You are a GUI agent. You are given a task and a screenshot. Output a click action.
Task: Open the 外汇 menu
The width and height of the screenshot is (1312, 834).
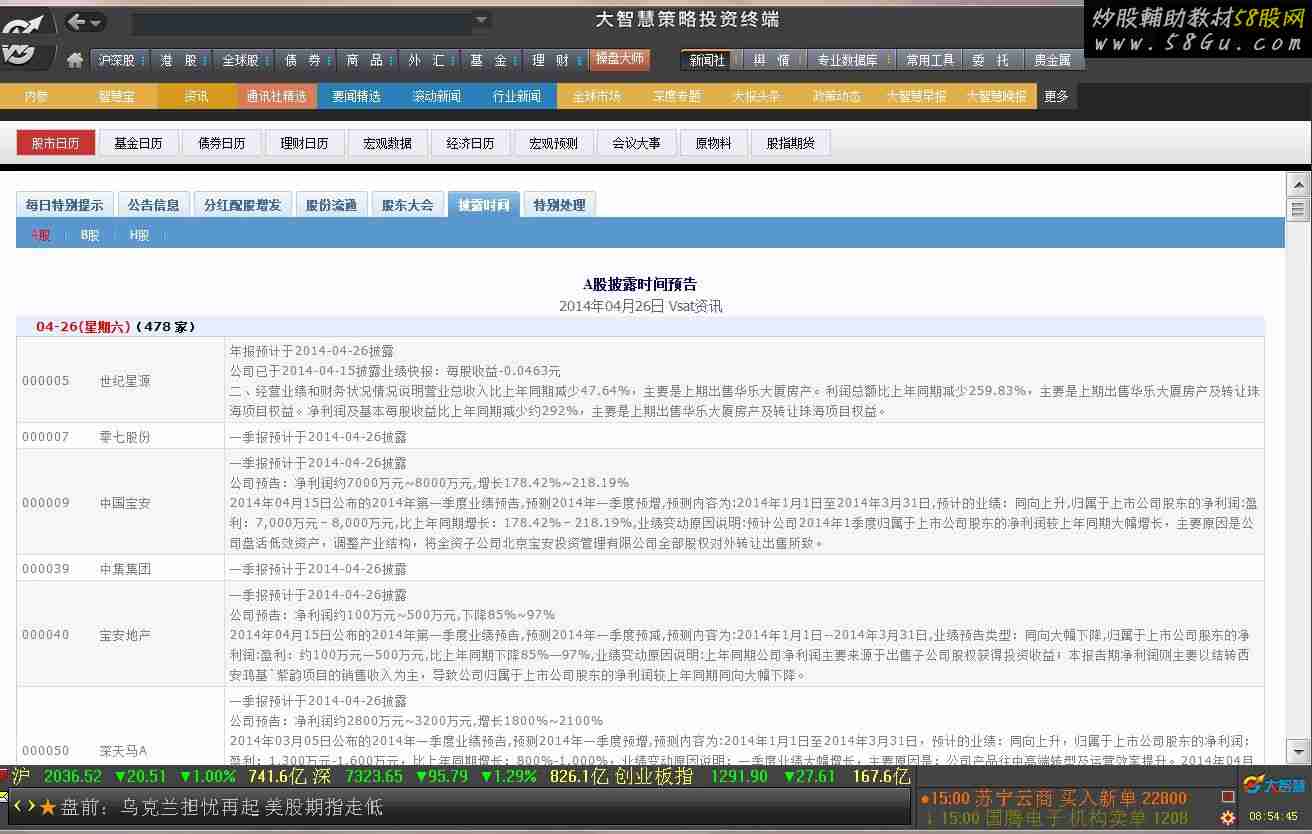(x=429, y=60)
